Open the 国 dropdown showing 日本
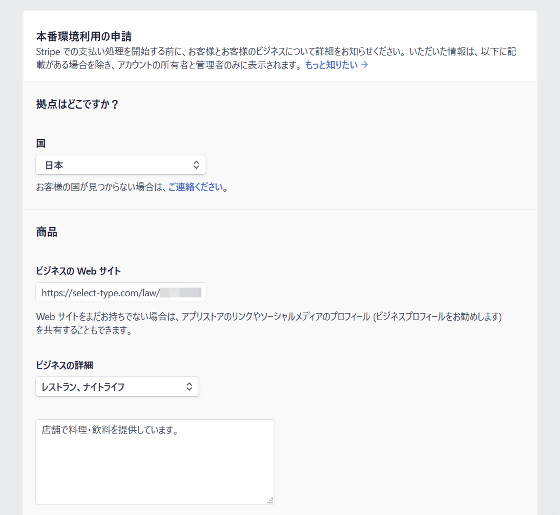 (121, 165)
